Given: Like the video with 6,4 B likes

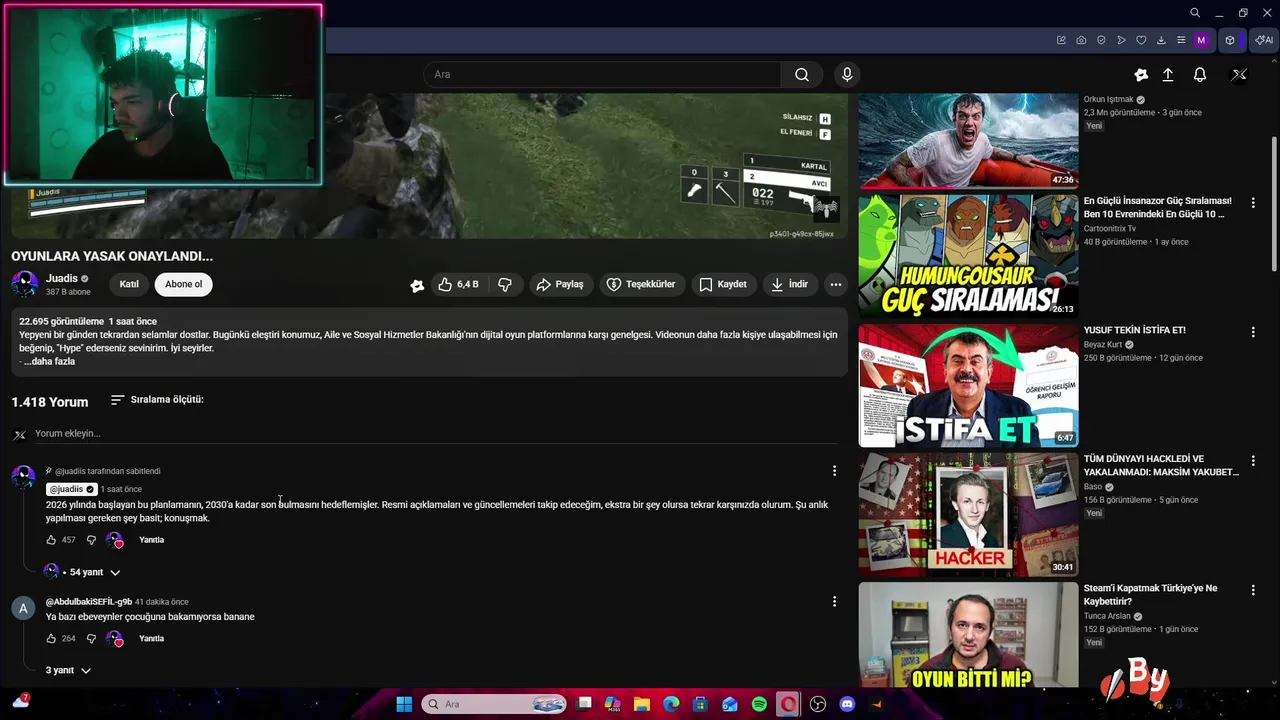Looking at the screenshot, I should [x=458, y=284].
